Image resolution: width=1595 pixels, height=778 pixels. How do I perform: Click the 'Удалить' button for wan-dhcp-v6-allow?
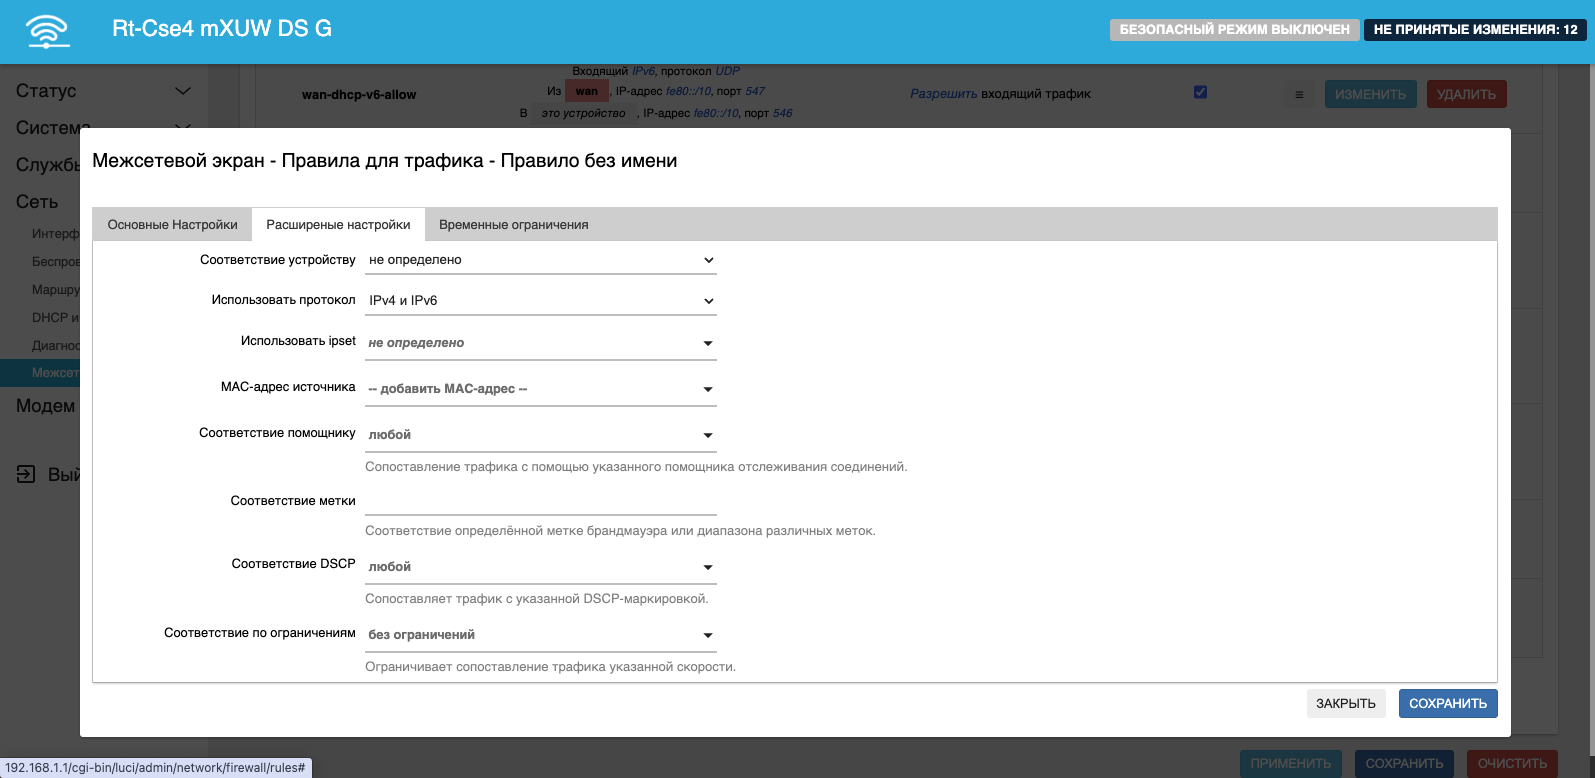coord(1465,95)
